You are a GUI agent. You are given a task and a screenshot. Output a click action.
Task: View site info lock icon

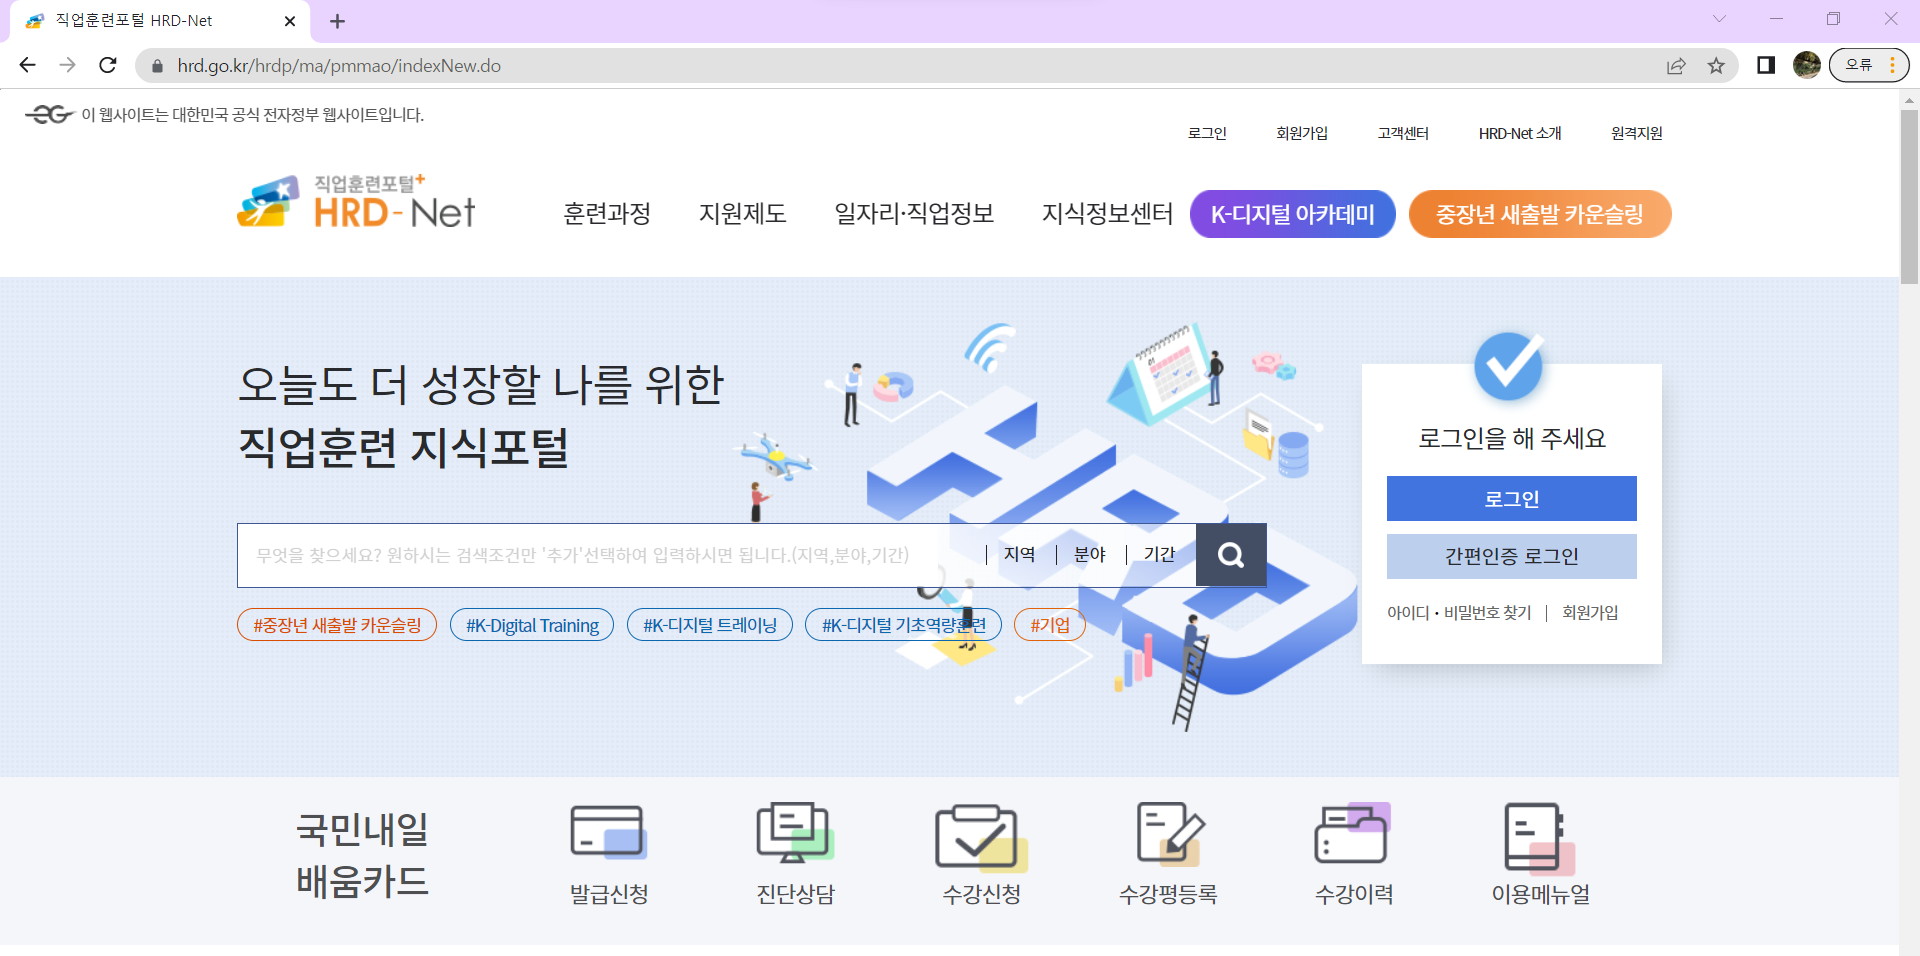tap(157, 66)
